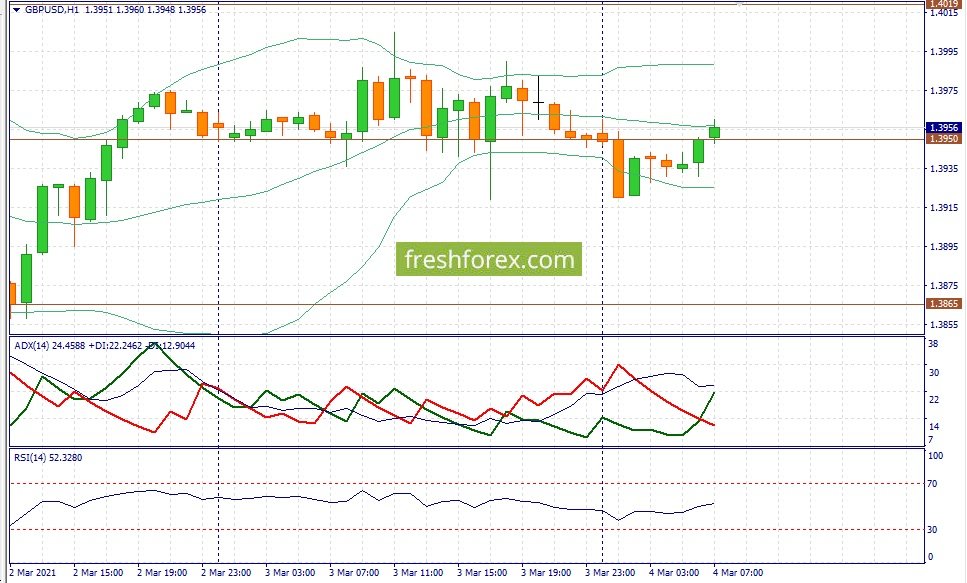Click the 1.4019 price tag at top
967x583 pixels.
(944, 4)
